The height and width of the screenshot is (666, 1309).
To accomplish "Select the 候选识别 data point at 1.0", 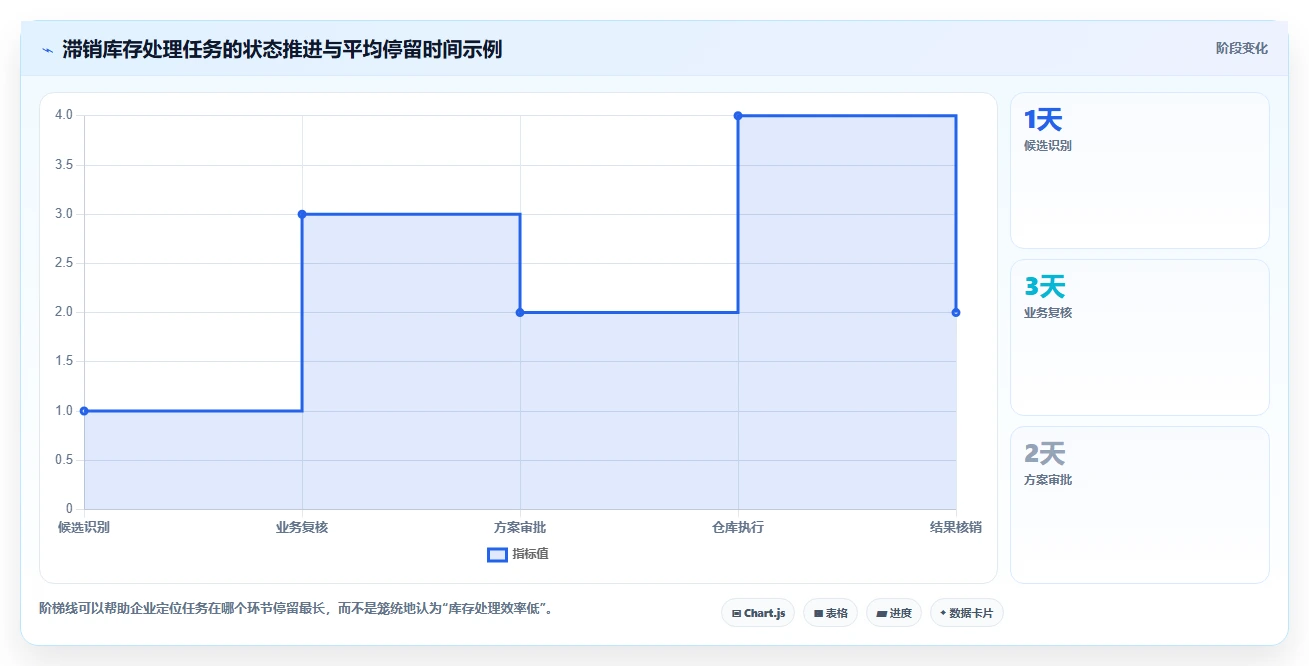I will point(84,411).
